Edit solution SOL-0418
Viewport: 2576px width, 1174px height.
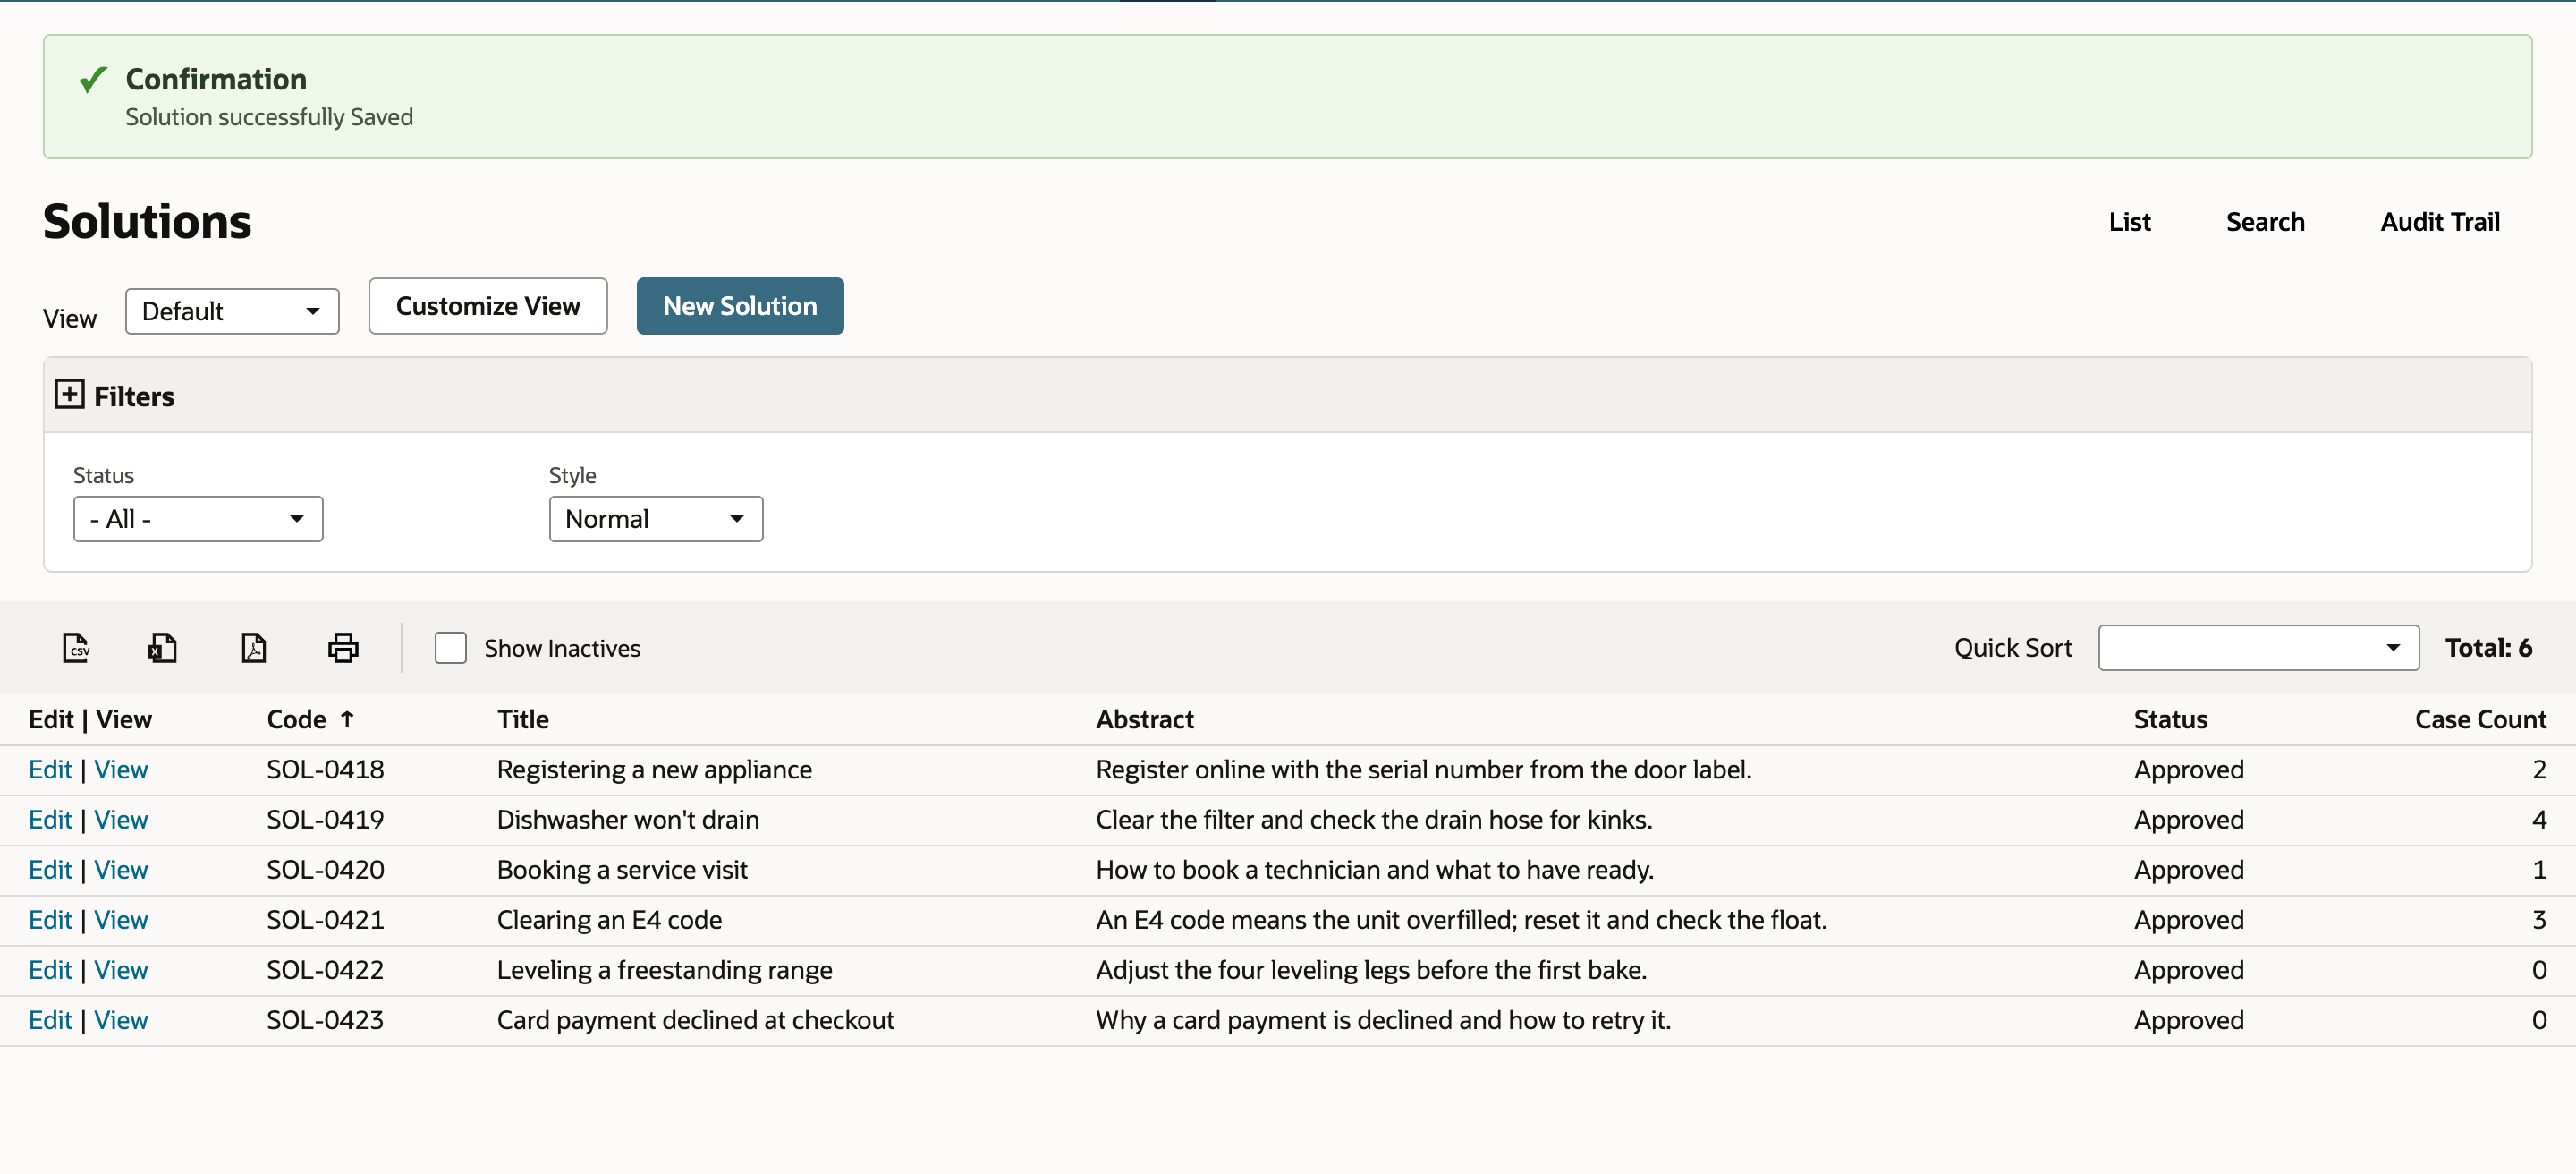point(50,770)
